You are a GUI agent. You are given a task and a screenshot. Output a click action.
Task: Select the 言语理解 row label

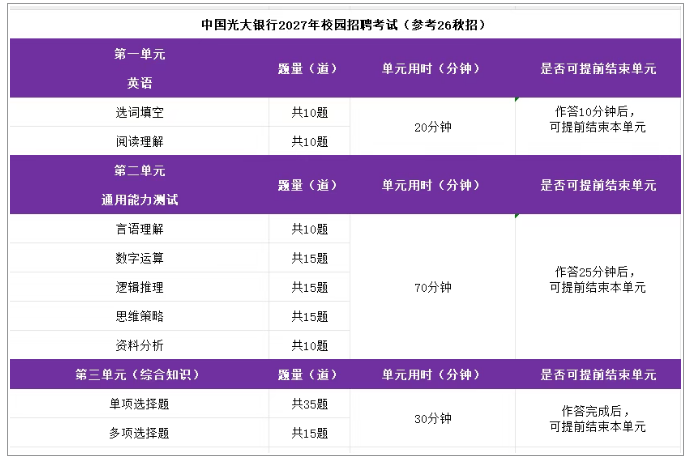(x=139, y=229)
